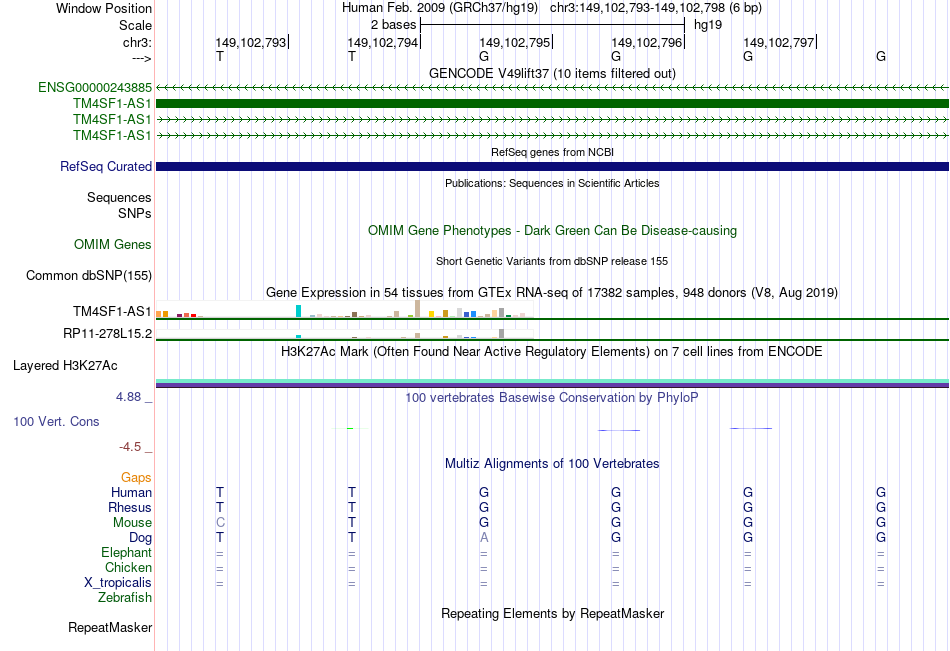This screenshot has height=651, width=950.
Task: Click position label 149,102,797
Action: click(779, 42)
